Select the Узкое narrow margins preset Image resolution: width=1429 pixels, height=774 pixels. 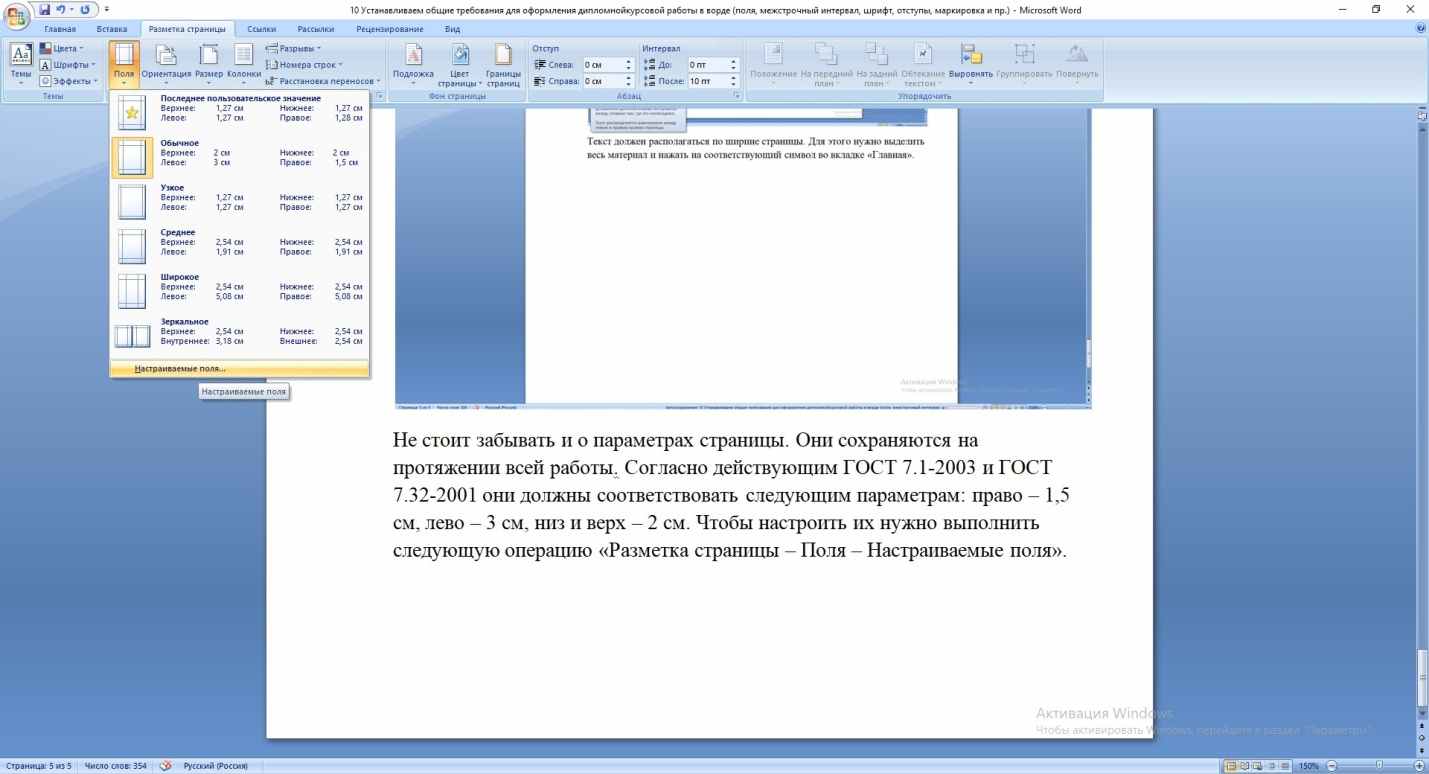[239, 202]
